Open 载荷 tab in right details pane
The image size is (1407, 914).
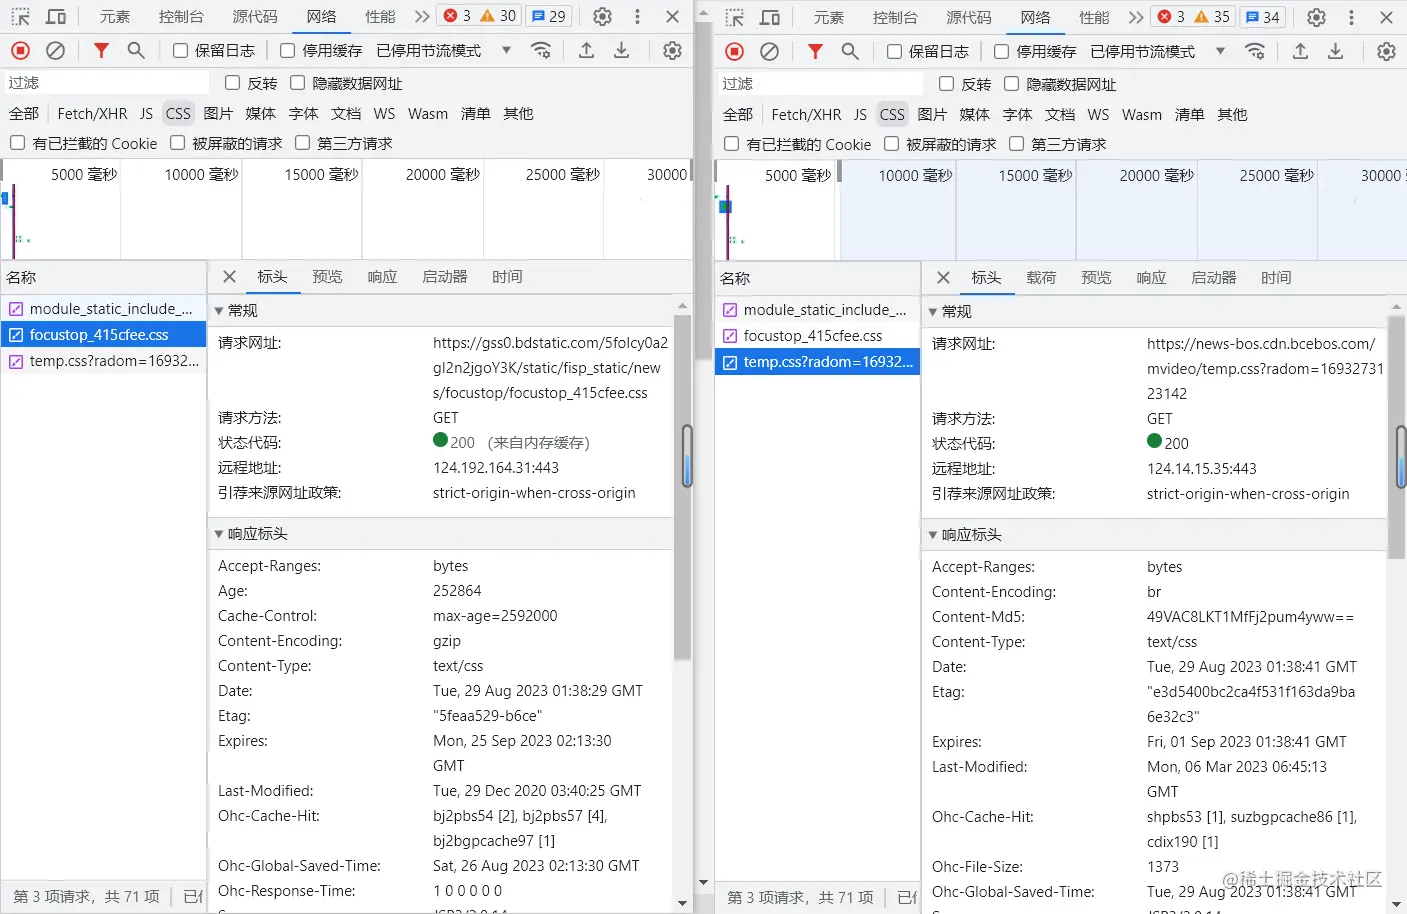[x=1041, y=278]
